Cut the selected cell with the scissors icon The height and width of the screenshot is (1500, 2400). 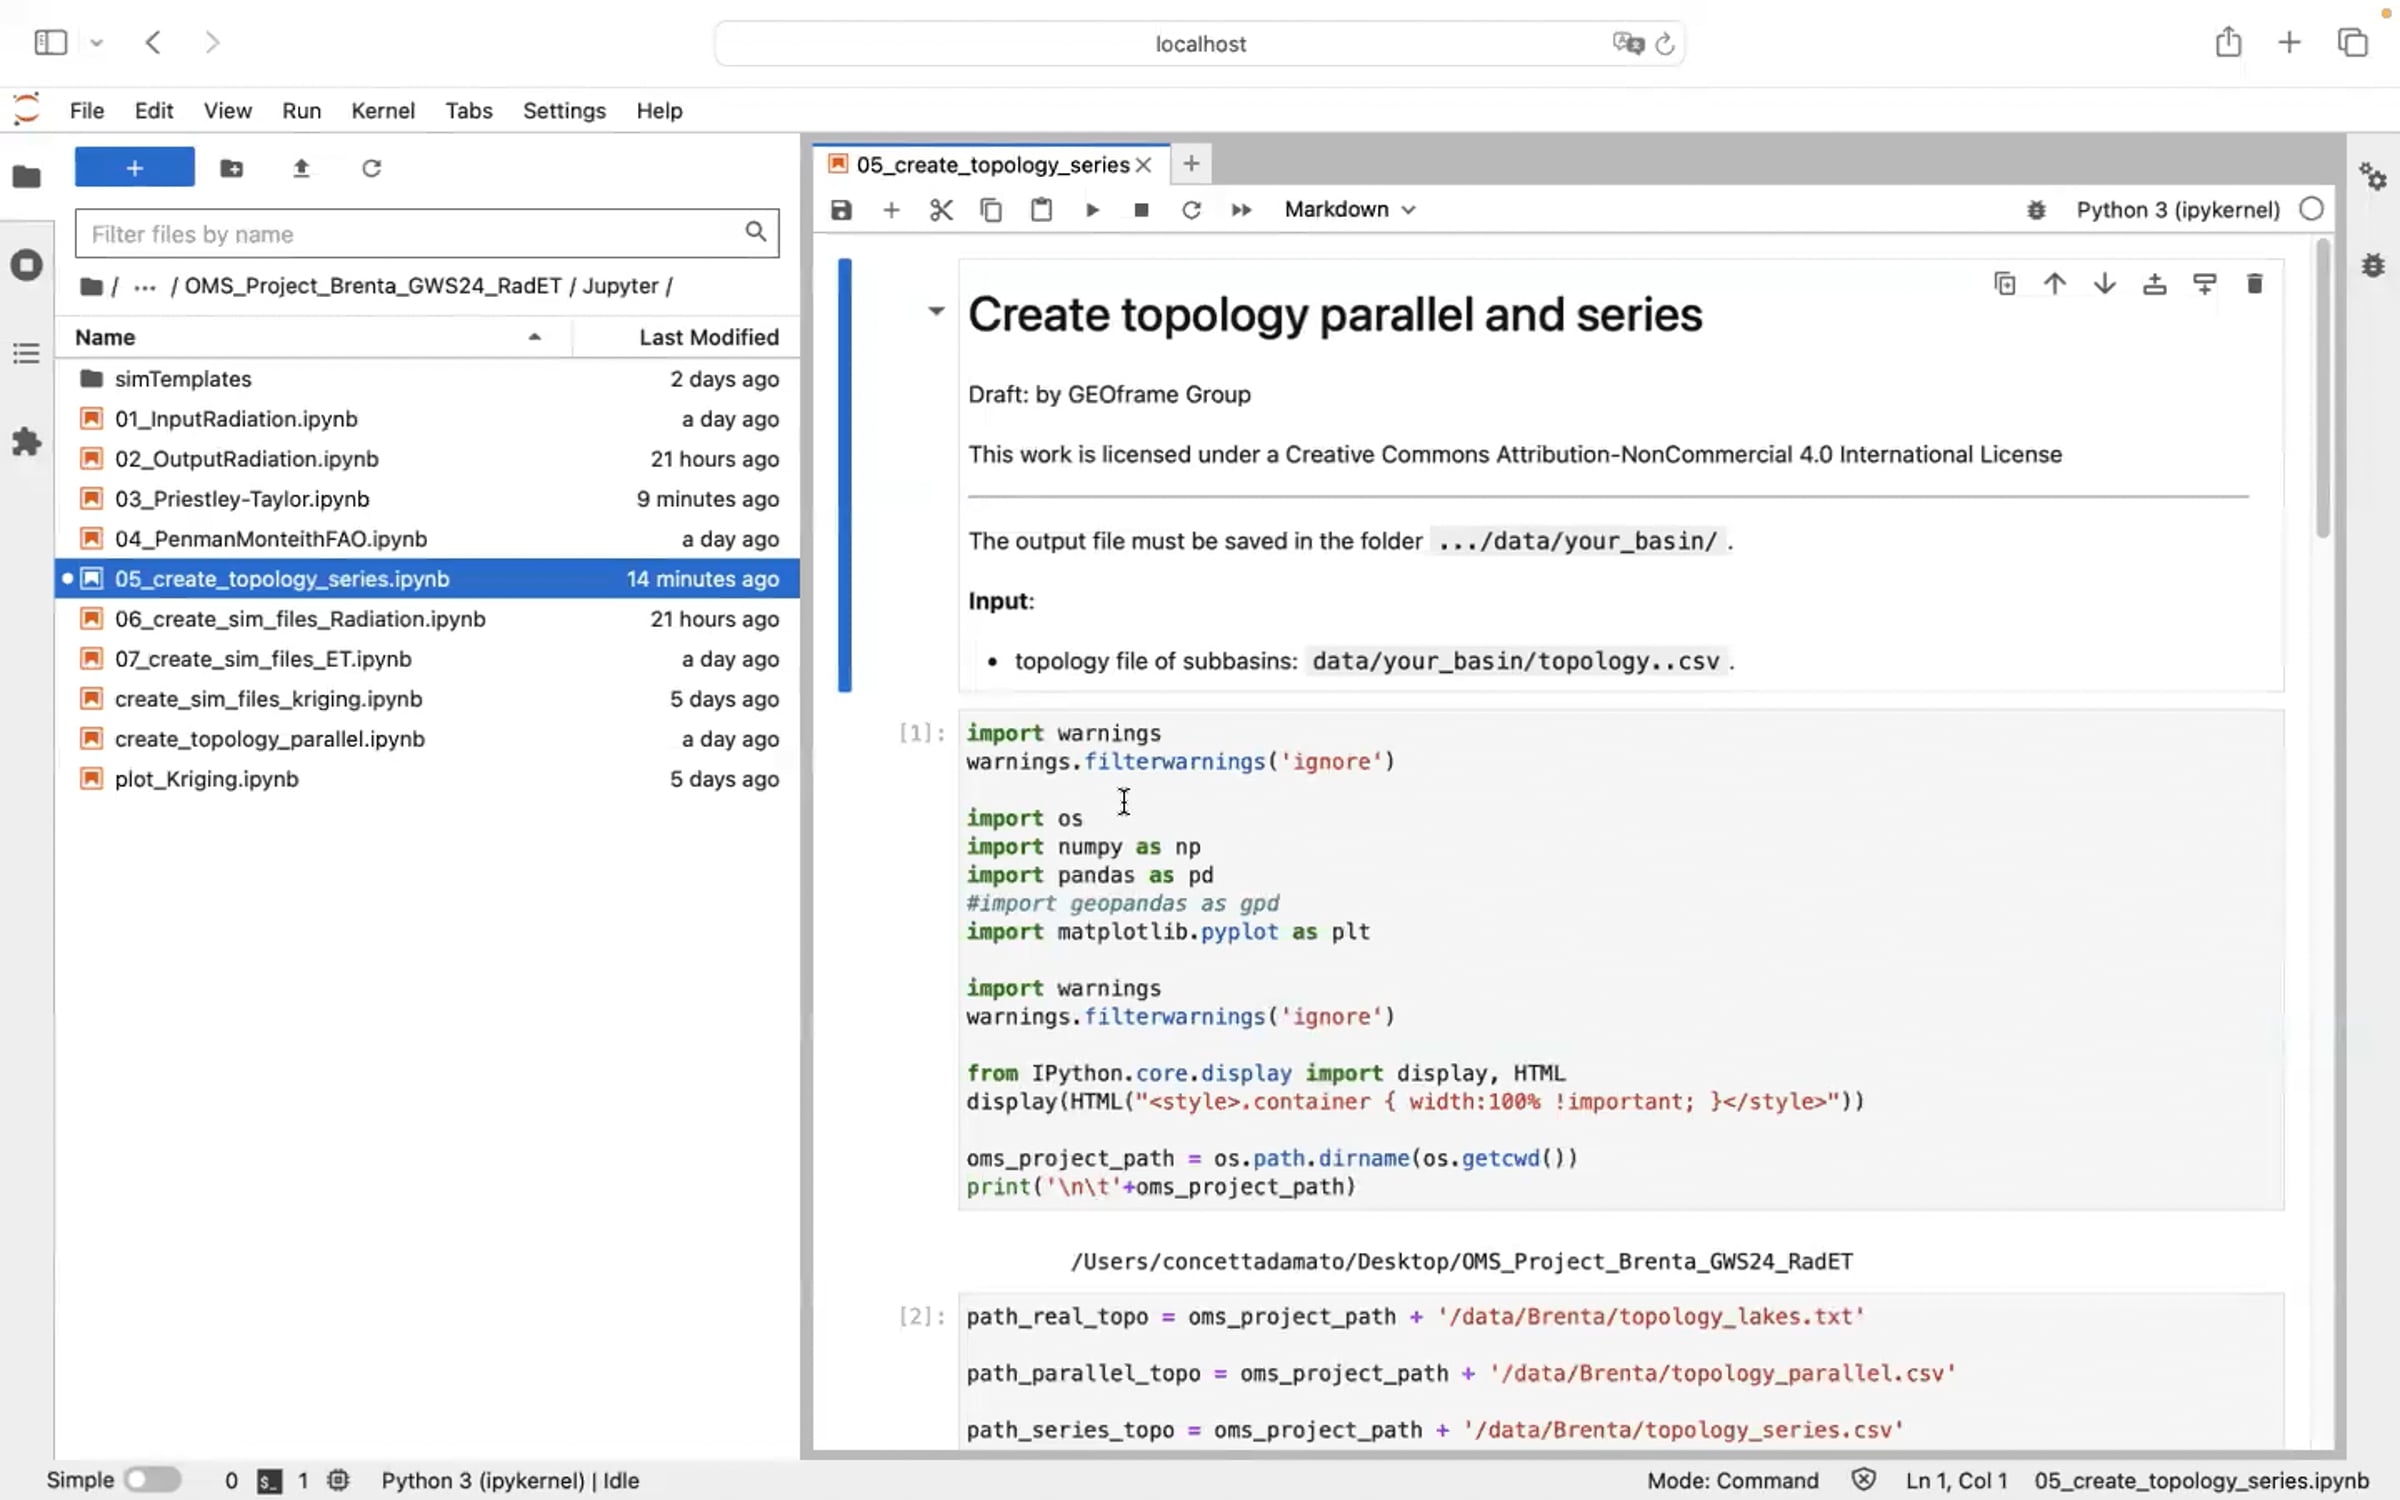(940, 210)
